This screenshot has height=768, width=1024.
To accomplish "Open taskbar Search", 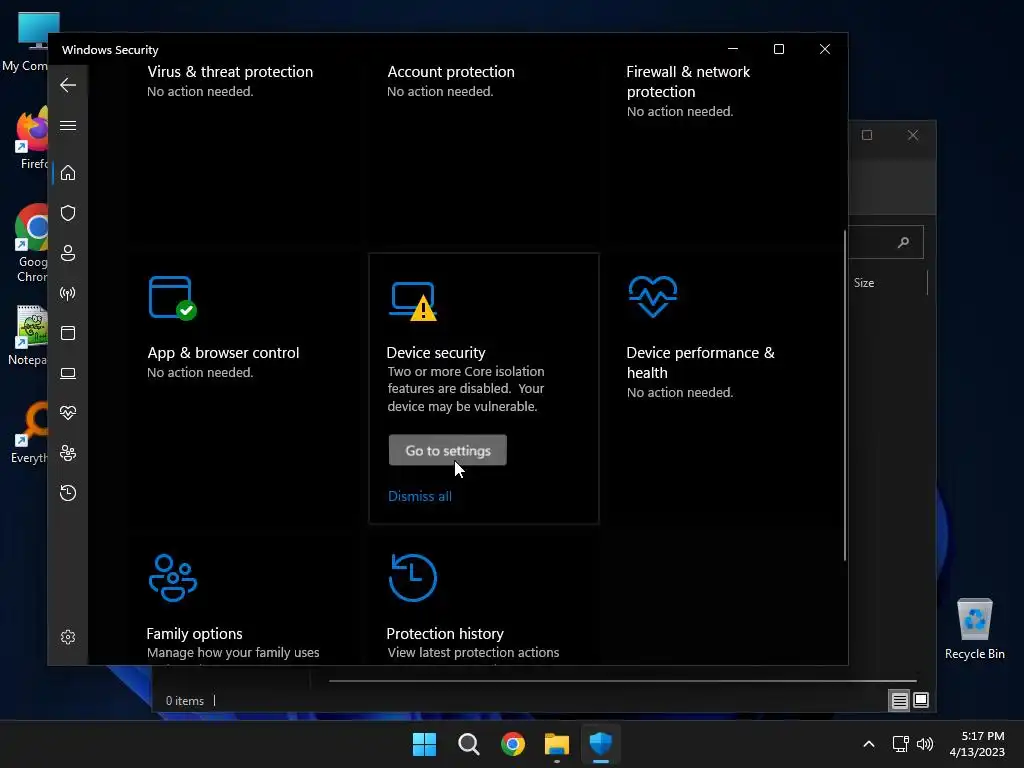I will click(468, 744).
